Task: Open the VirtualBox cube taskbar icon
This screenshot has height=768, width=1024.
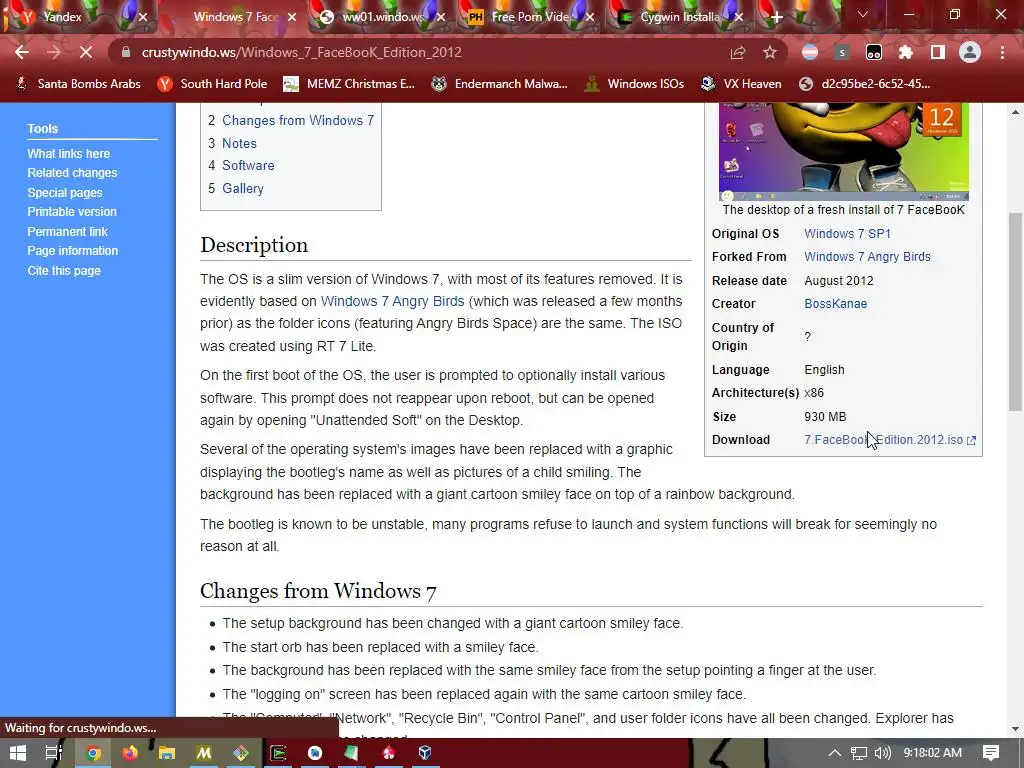Action: [x=425, y=753]
